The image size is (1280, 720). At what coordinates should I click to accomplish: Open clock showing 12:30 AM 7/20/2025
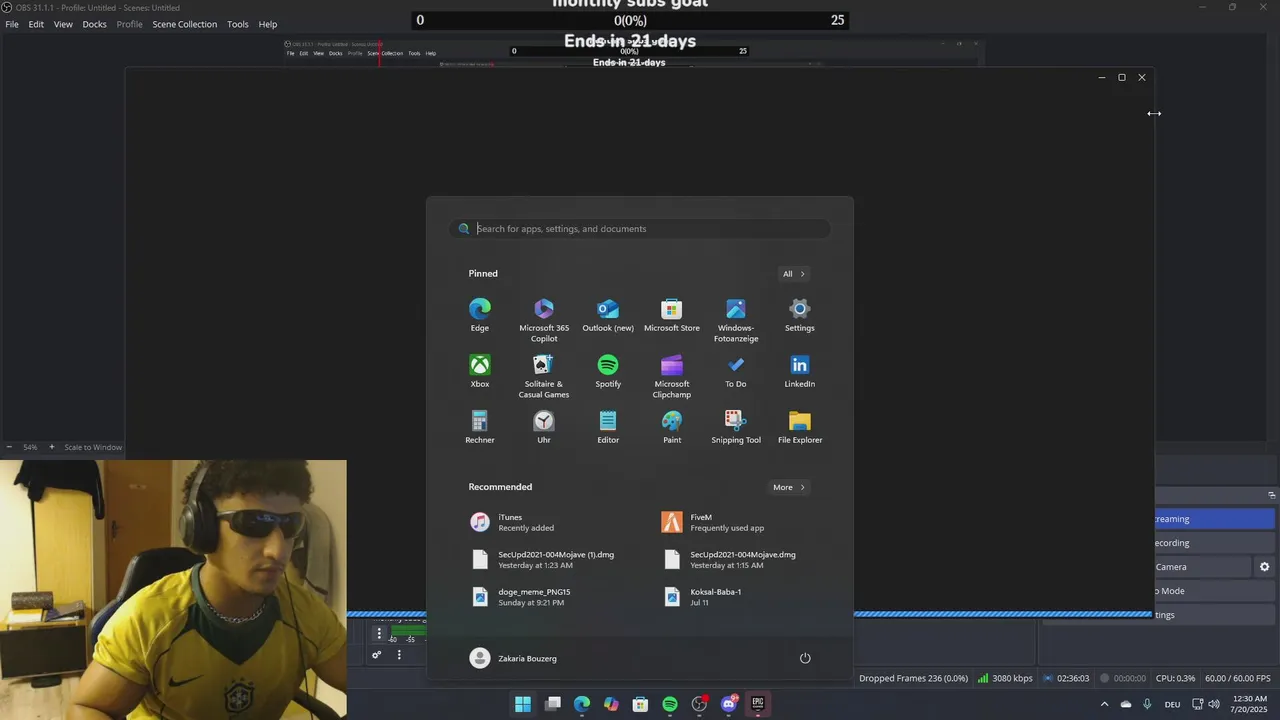point(1250,704)
